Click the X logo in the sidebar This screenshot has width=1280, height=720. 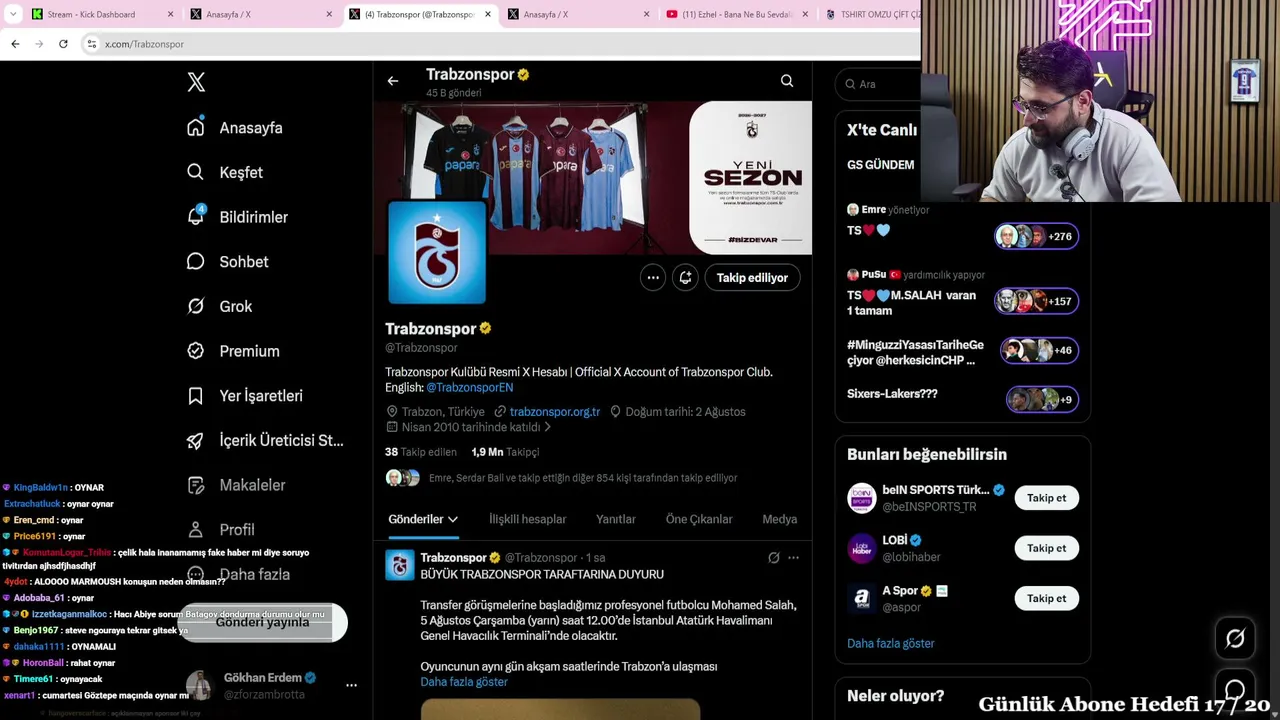coord(196,83)
